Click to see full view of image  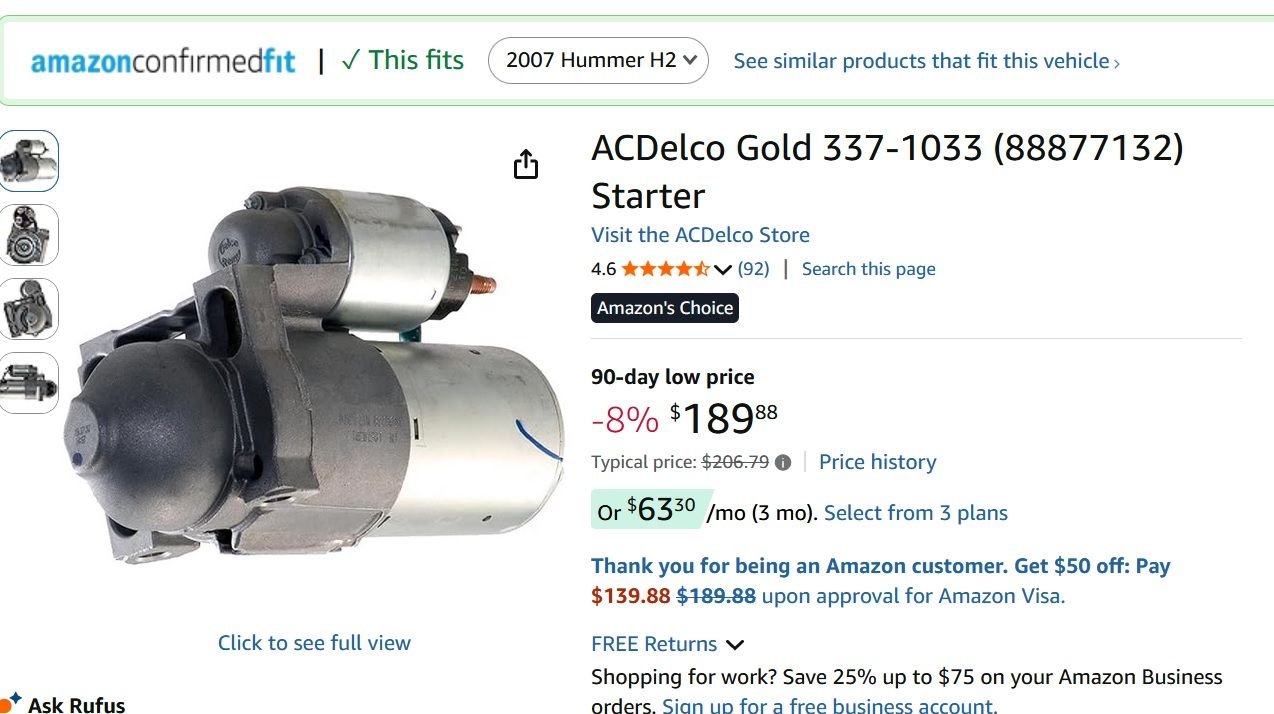pos(314,643)
